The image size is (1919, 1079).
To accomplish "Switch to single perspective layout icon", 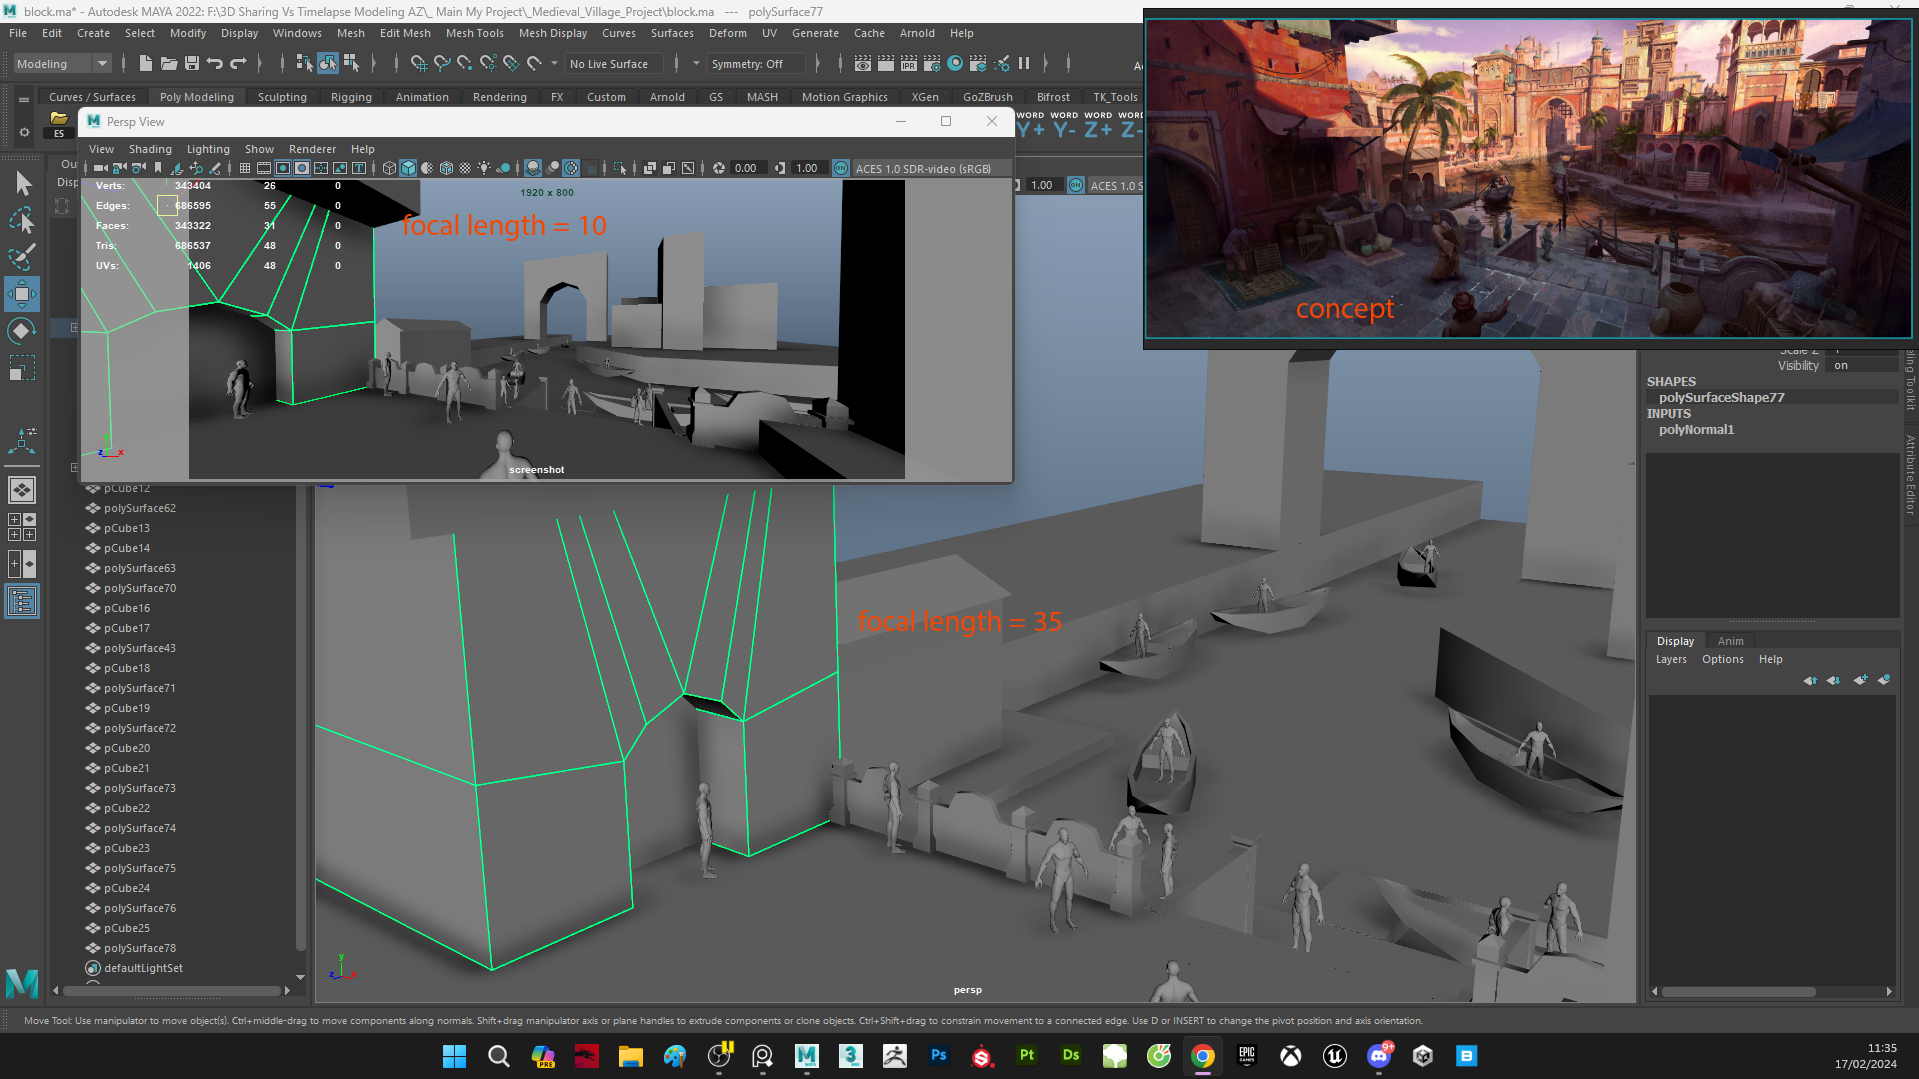I will pos(22,490).
